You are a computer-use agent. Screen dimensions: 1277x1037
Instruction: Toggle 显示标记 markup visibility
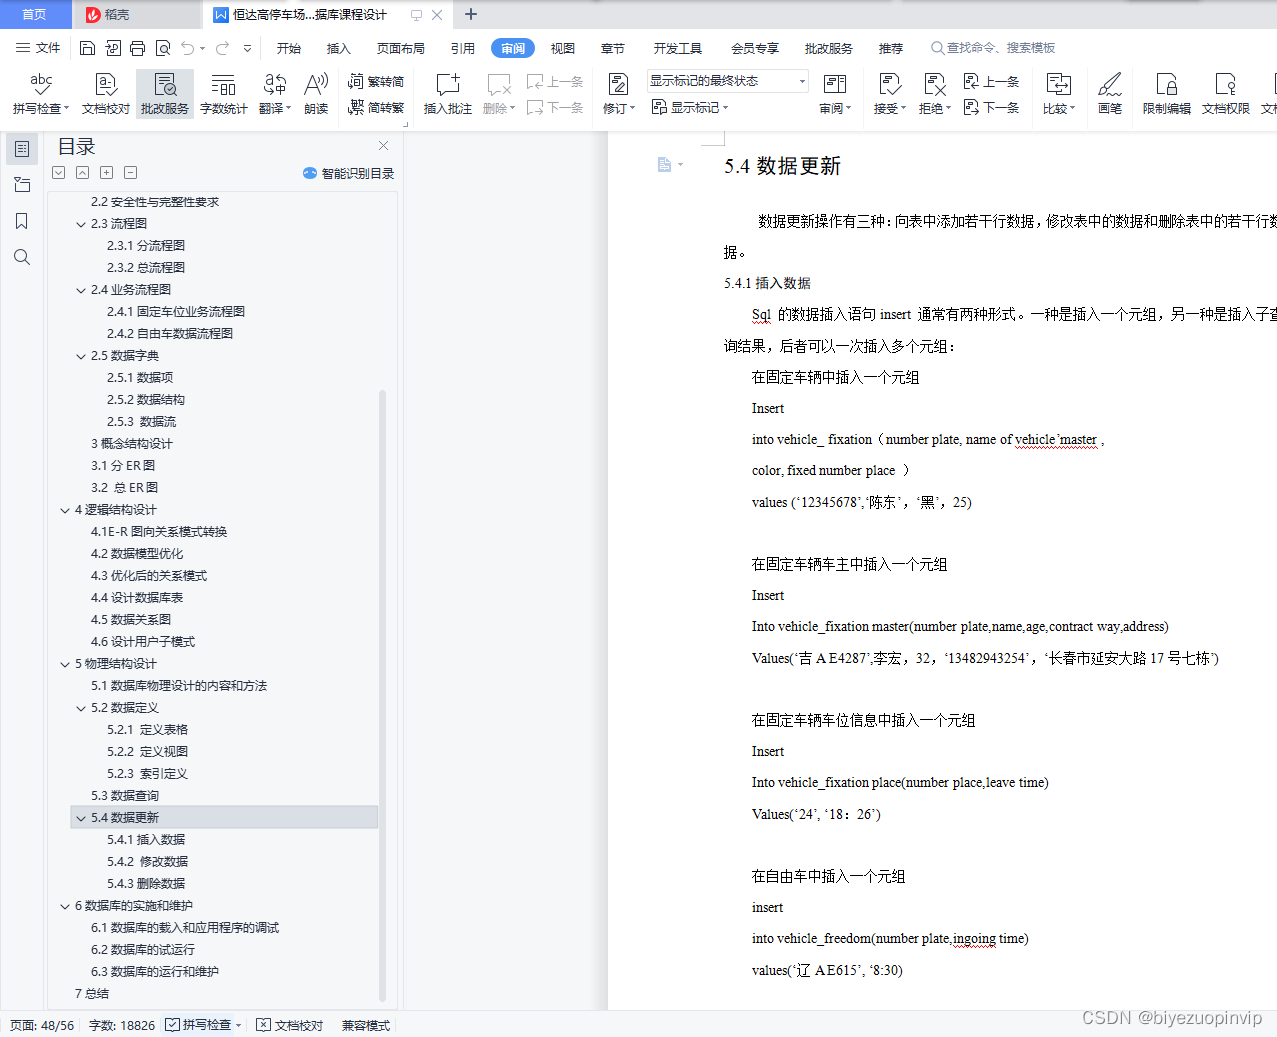(x=689, y=107)
